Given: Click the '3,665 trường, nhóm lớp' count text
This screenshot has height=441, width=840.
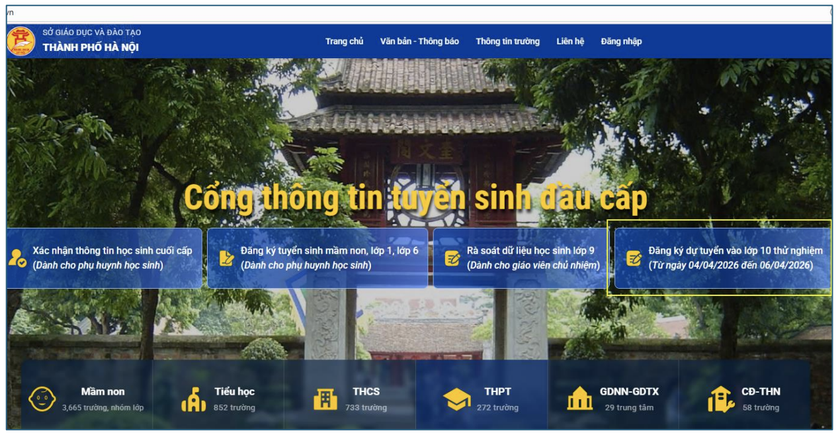Looking at the screenshot, I should click(103, 408).
